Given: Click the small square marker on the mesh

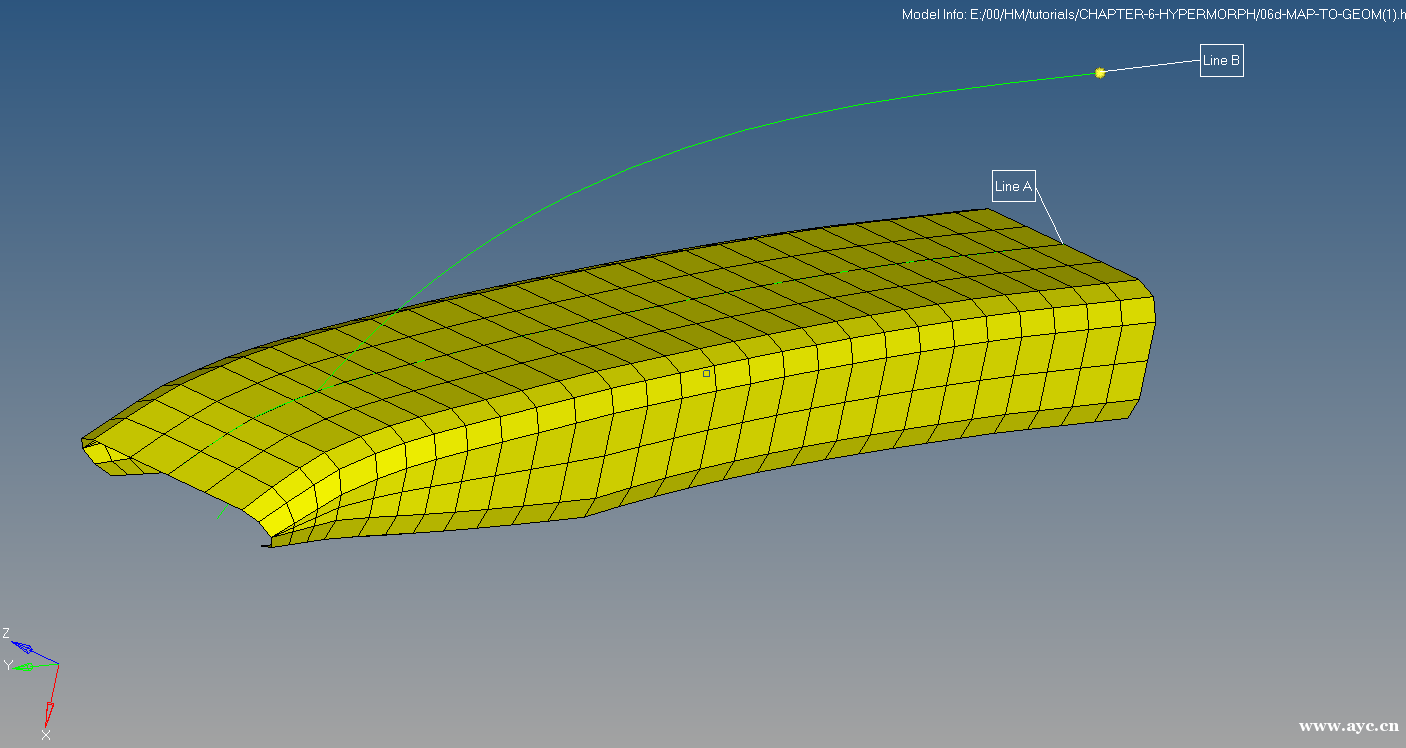Looking at the screenshot, I should [706, 373].
